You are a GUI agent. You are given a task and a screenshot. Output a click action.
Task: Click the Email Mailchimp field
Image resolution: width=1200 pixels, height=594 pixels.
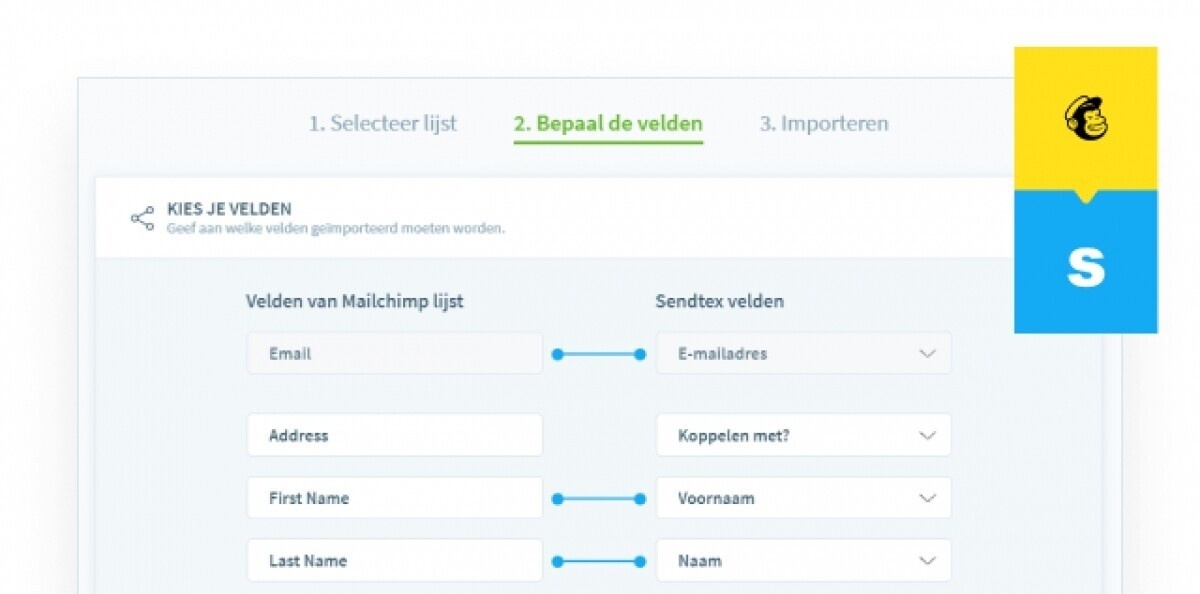(394, 354)
